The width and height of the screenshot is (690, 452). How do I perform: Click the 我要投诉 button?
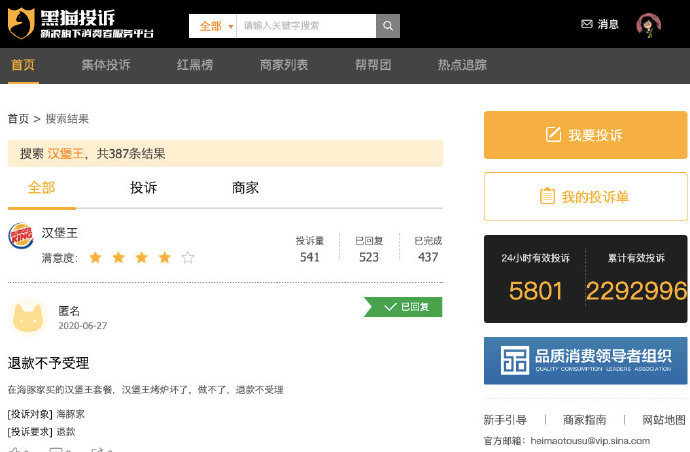[585, 135]
